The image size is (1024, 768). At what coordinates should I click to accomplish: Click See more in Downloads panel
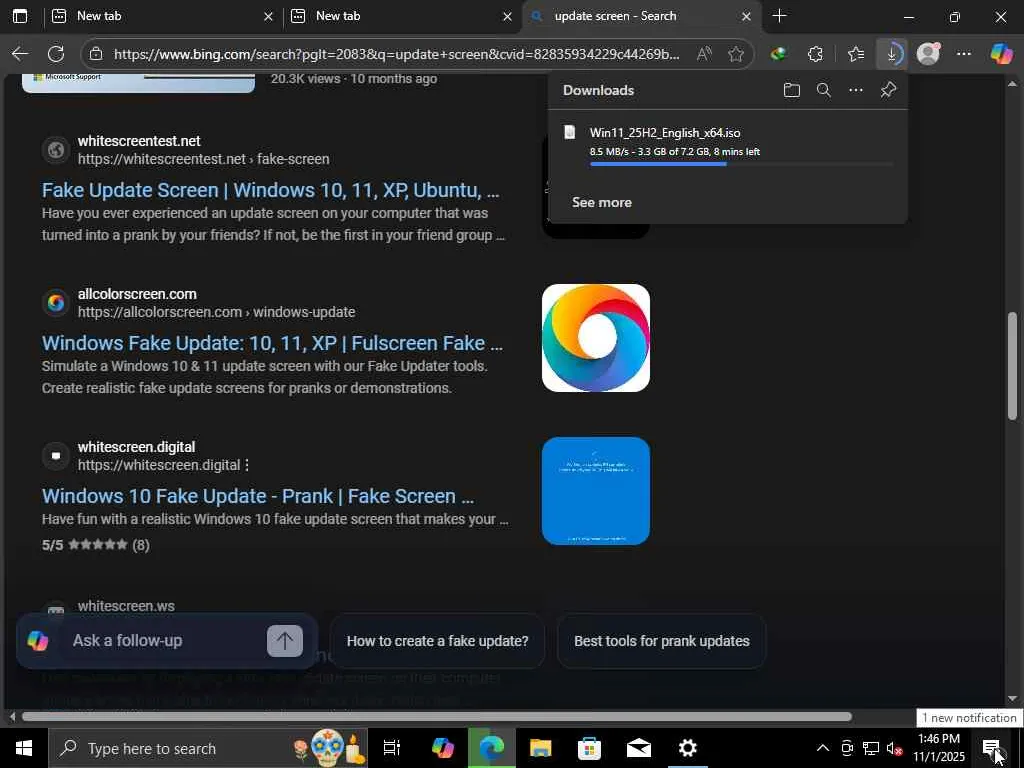point(601,202)
